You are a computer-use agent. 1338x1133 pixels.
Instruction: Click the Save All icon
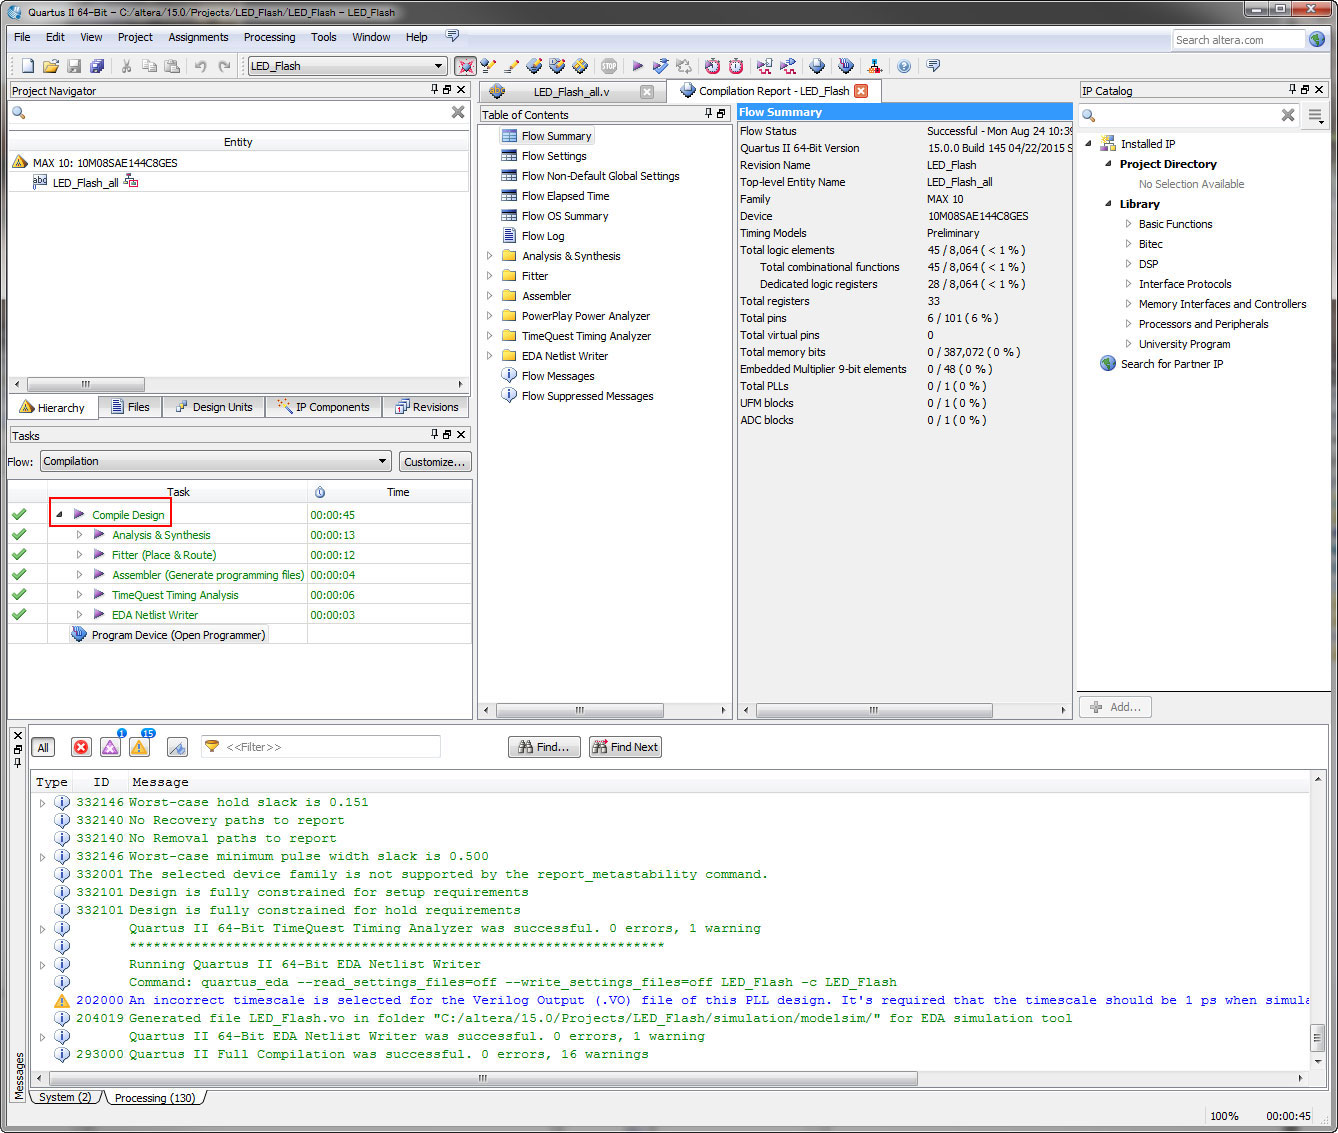(97, 66)
